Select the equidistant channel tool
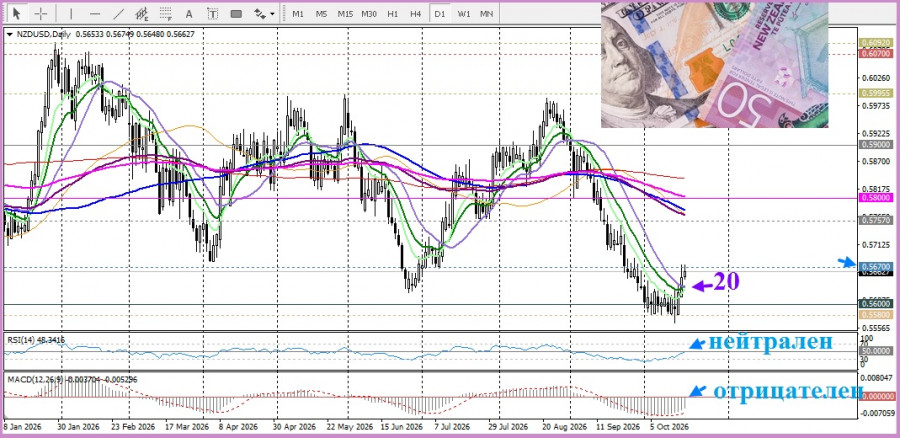 pos(142,13)
